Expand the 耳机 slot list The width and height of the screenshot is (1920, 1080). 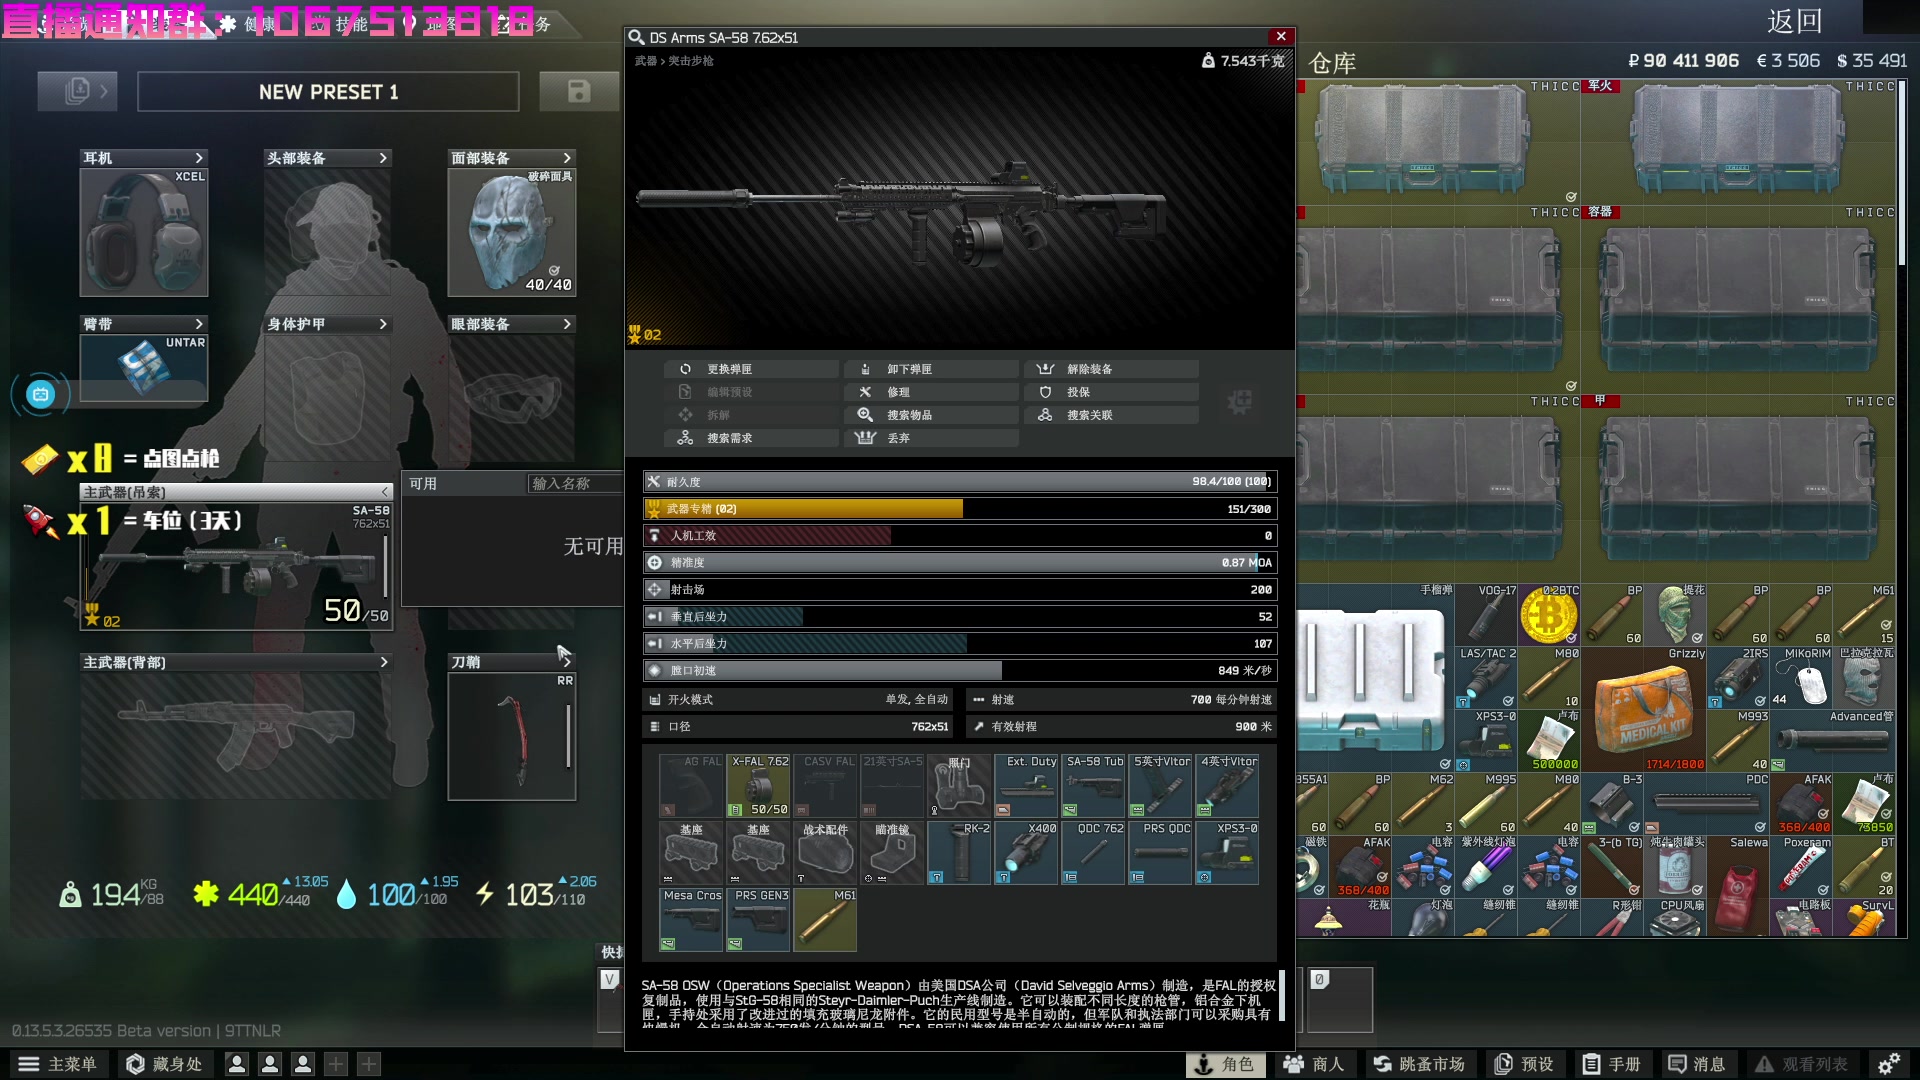(199, 158)
